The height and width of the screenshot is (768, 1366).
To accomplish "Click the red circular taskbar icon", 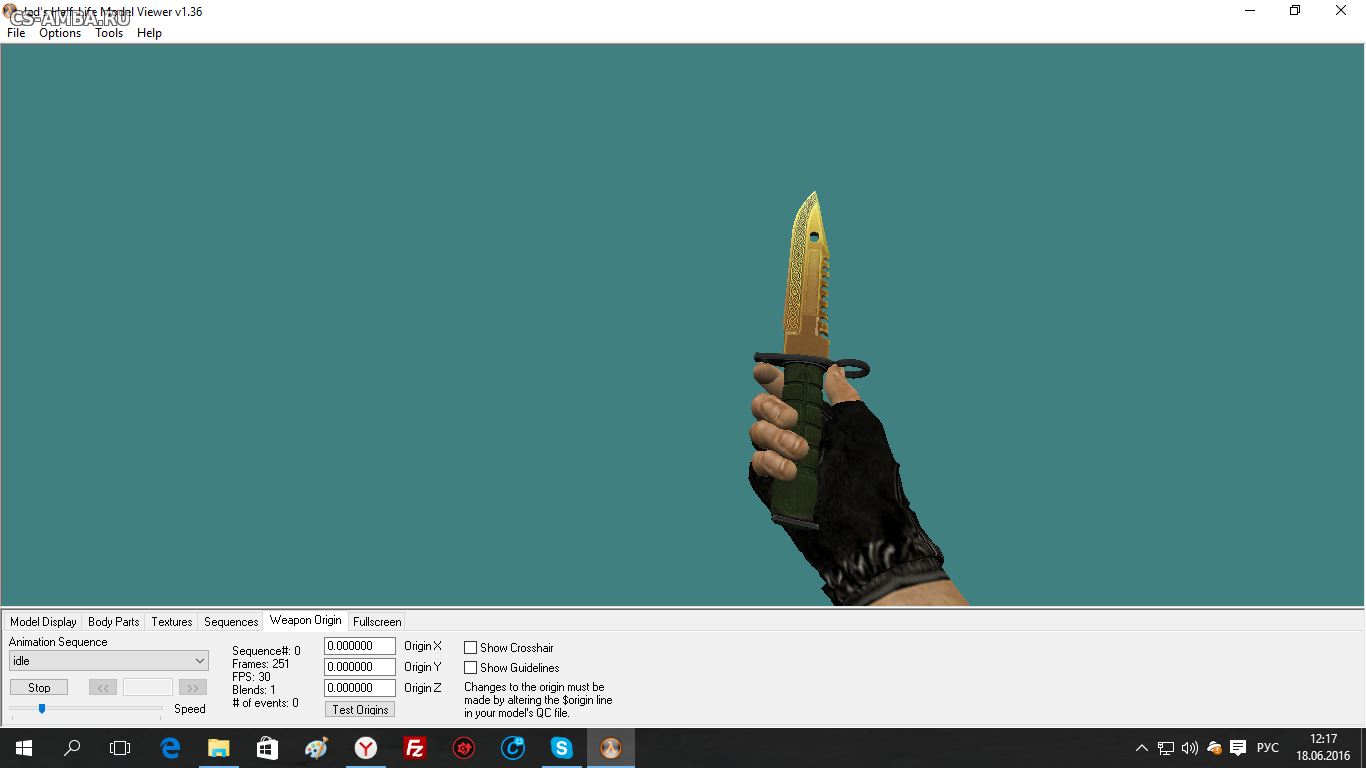I will pos(463,748).
